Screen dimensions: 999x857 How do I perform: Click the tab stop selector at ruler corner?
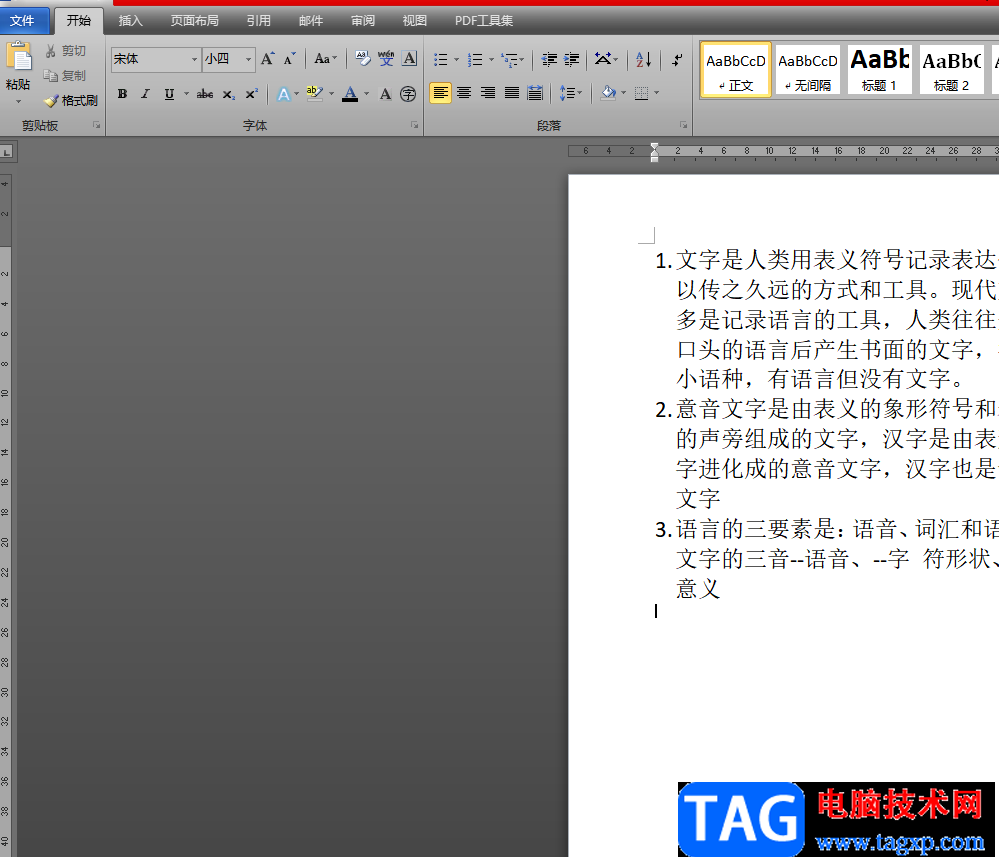click(7, 152)
